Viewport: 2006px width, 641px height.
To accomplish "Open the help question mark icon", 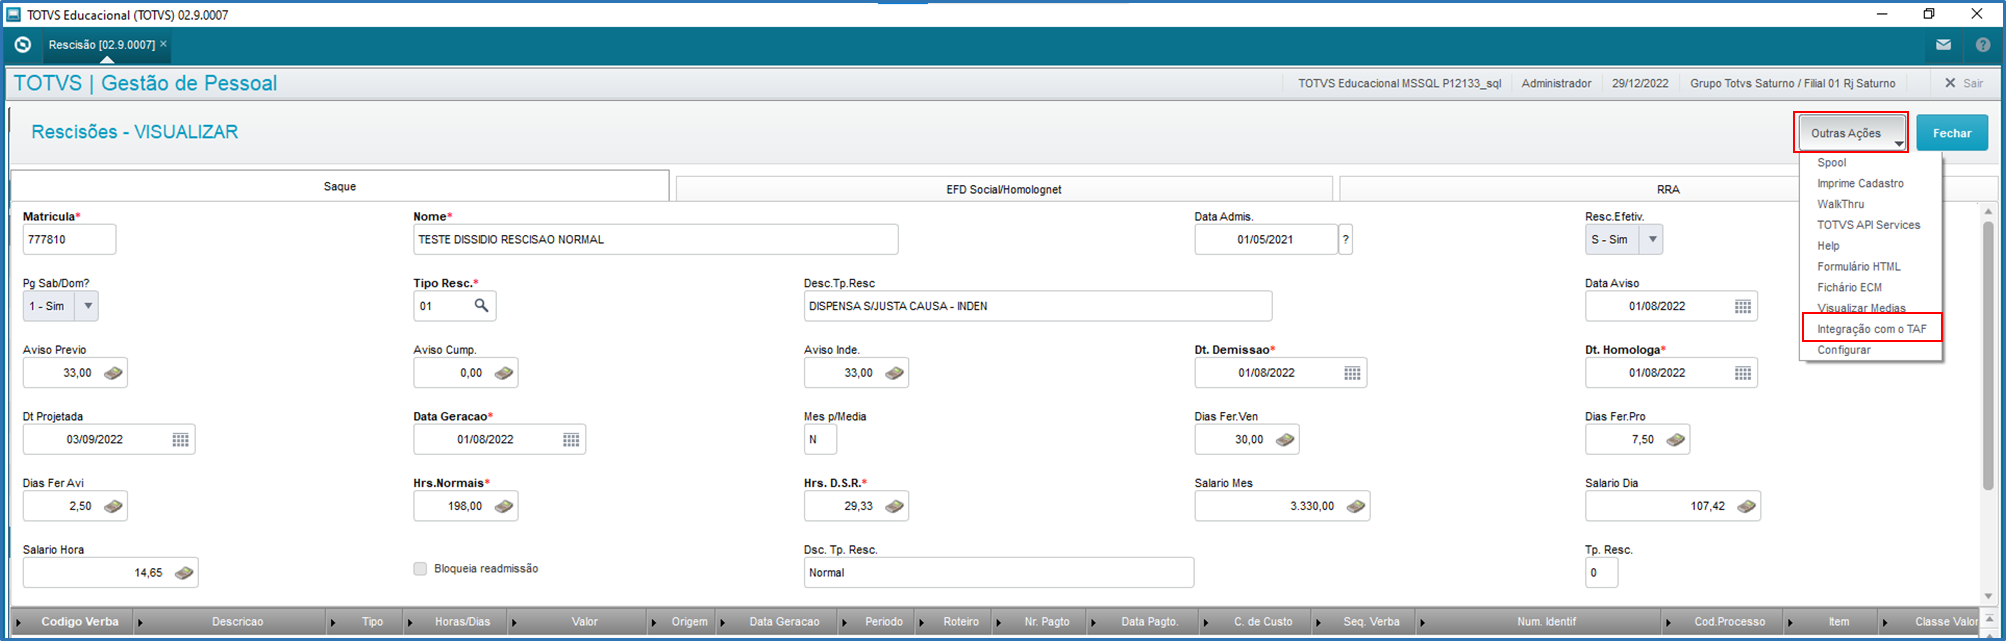I will pos(1983,45).
